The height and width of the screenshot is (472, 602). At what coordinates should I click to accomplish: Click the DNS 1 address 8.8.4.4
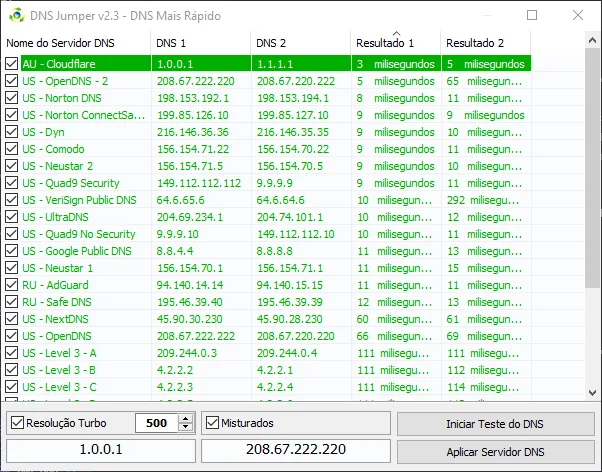[x=175, y=251]
